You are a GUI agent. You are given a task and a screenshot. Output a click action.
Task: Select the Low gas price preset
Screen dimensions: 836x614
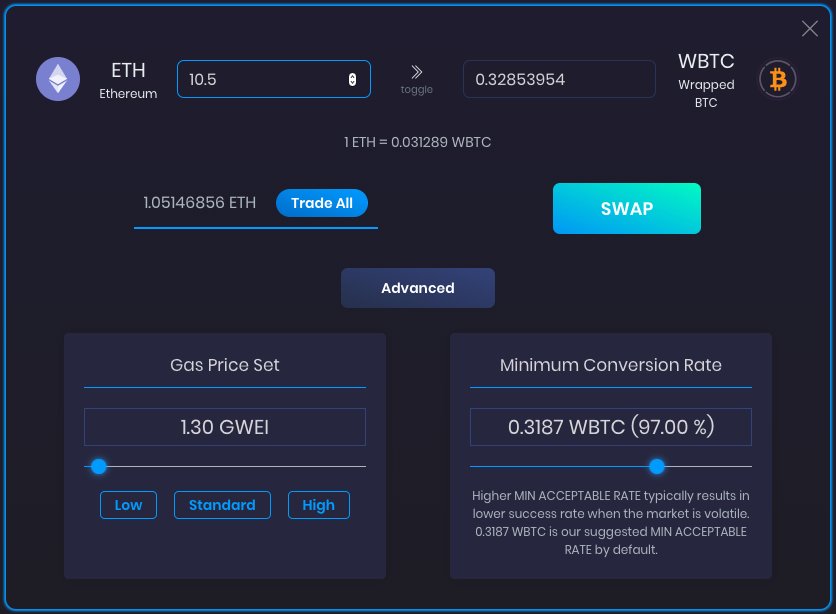[128, 505]
